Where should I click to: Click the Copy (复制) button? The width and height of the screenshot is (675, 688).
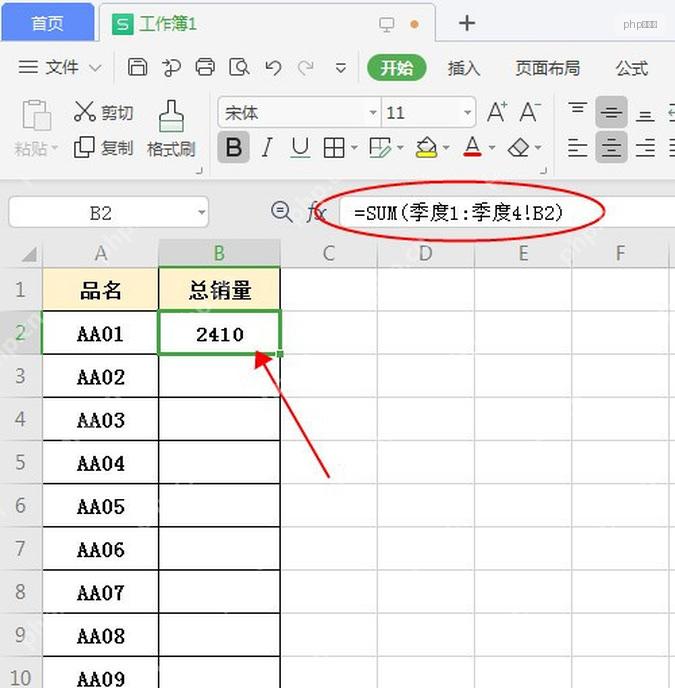click(x=103, y=147)
